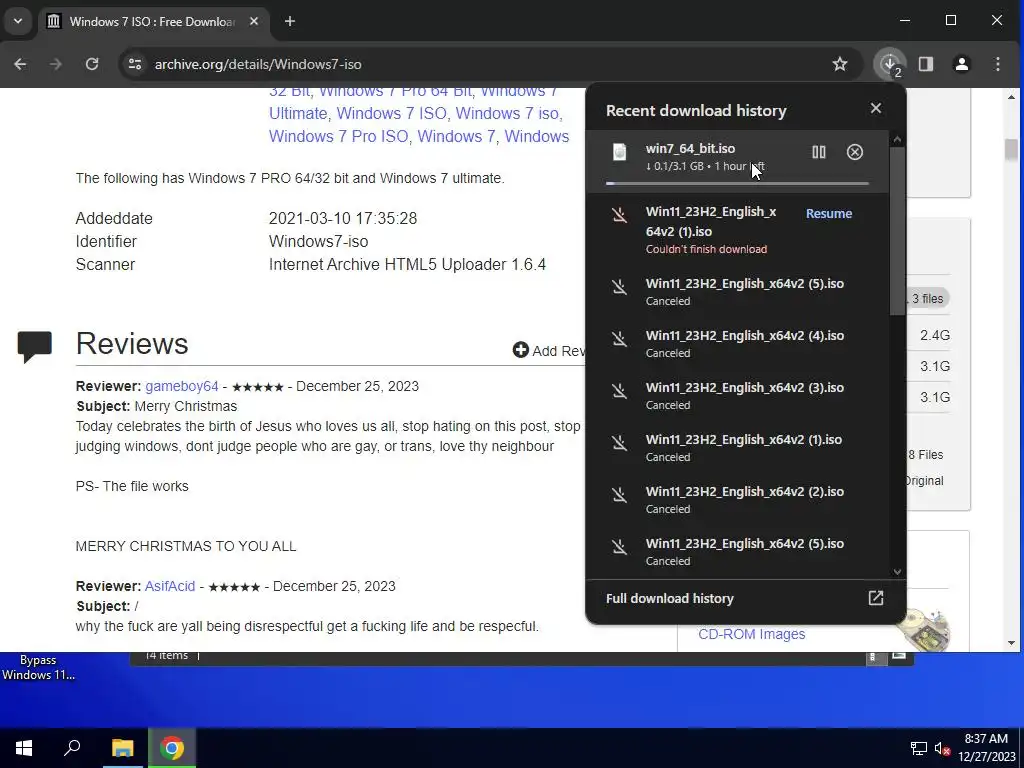This screenshot has height=768, width=1024.
Task: Select canceled Win11_23H2_English_x64v2 (4).iso entry
Action: (737, 344)
